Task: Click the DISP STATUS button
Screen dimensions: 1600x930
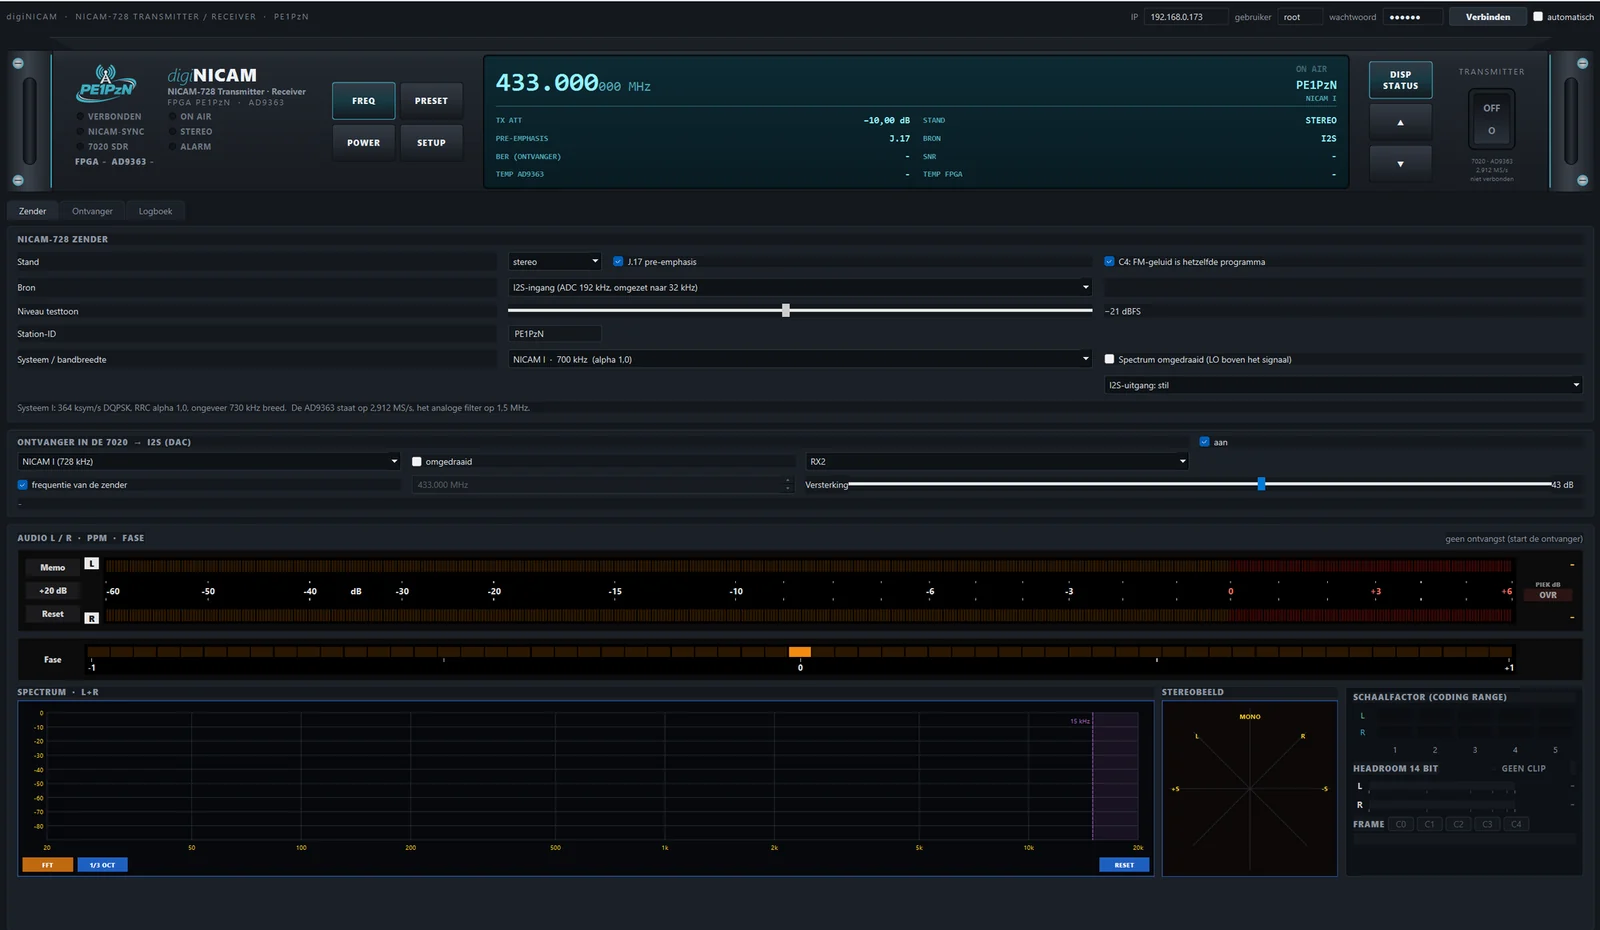Action: pos(1400,80)
